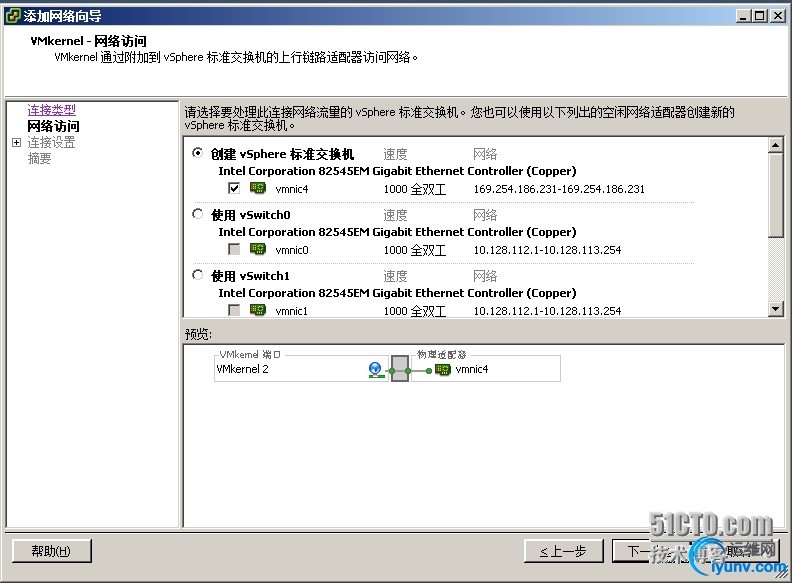This screenshot has height=583, width=792.
Task: Click the virtual switch box in preview diagram
Action: 400,369
